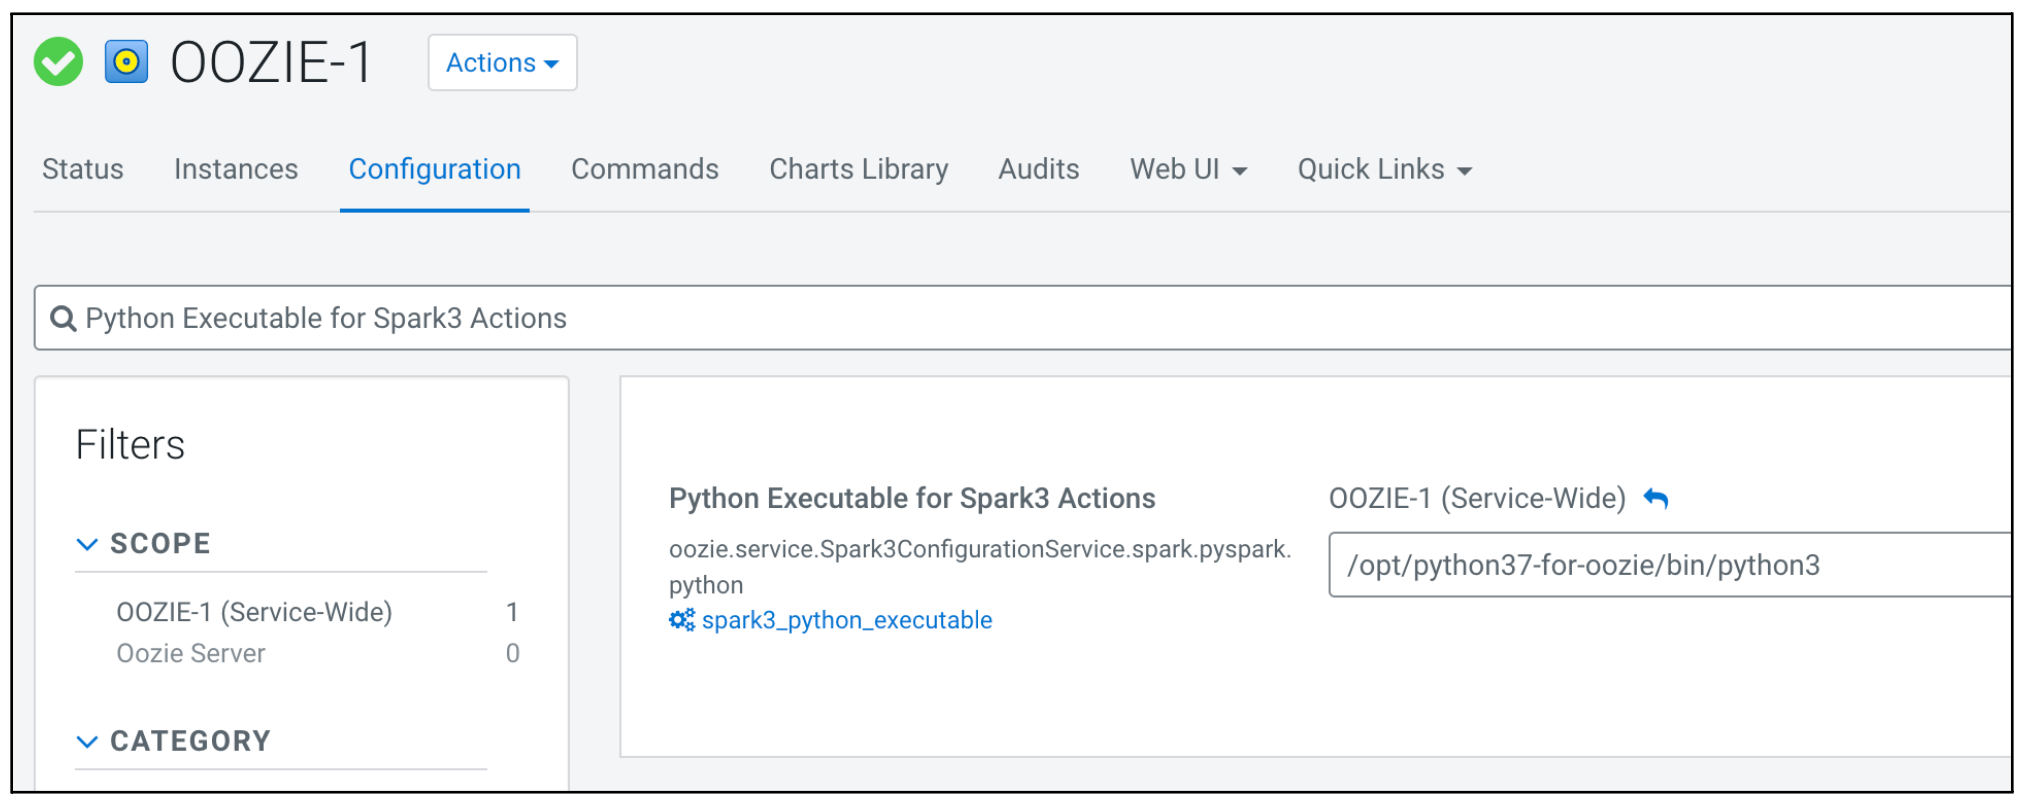
Task: Revert value to default using the arrow icon
Action: click(1656, 498)
